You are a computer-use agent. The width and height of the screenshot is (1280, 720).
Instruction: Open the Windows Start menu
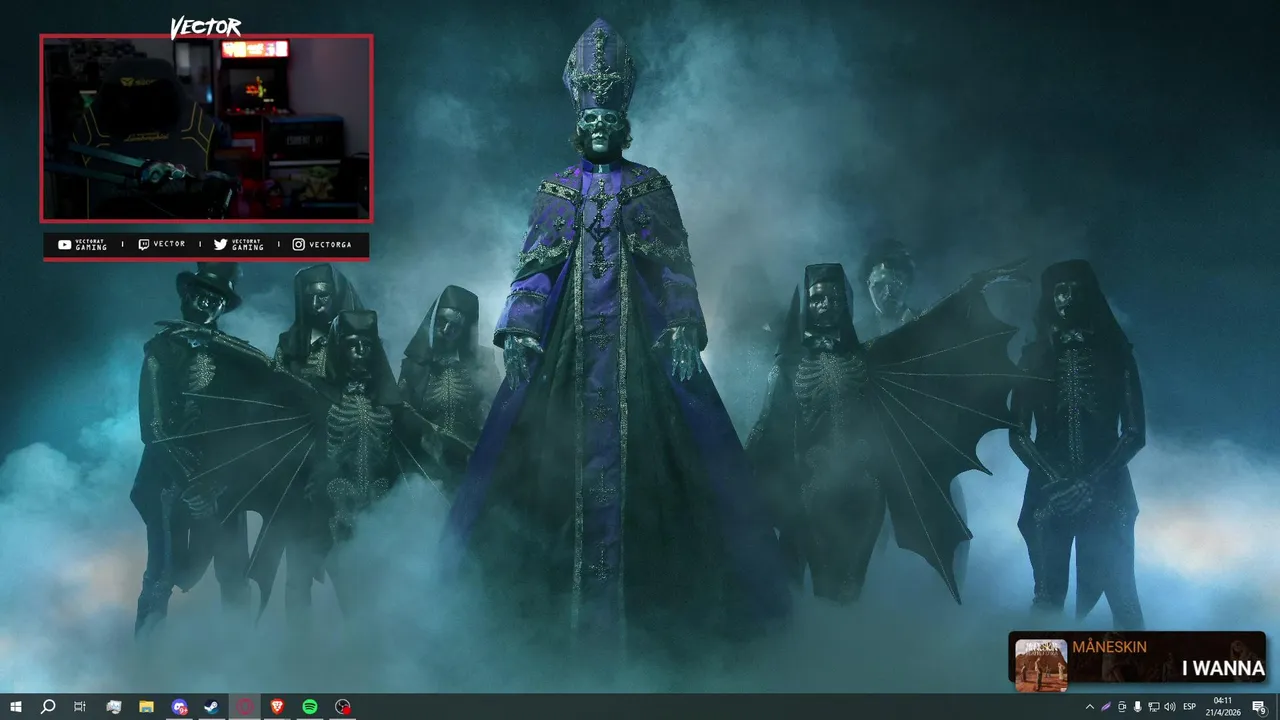coord(16,707)
